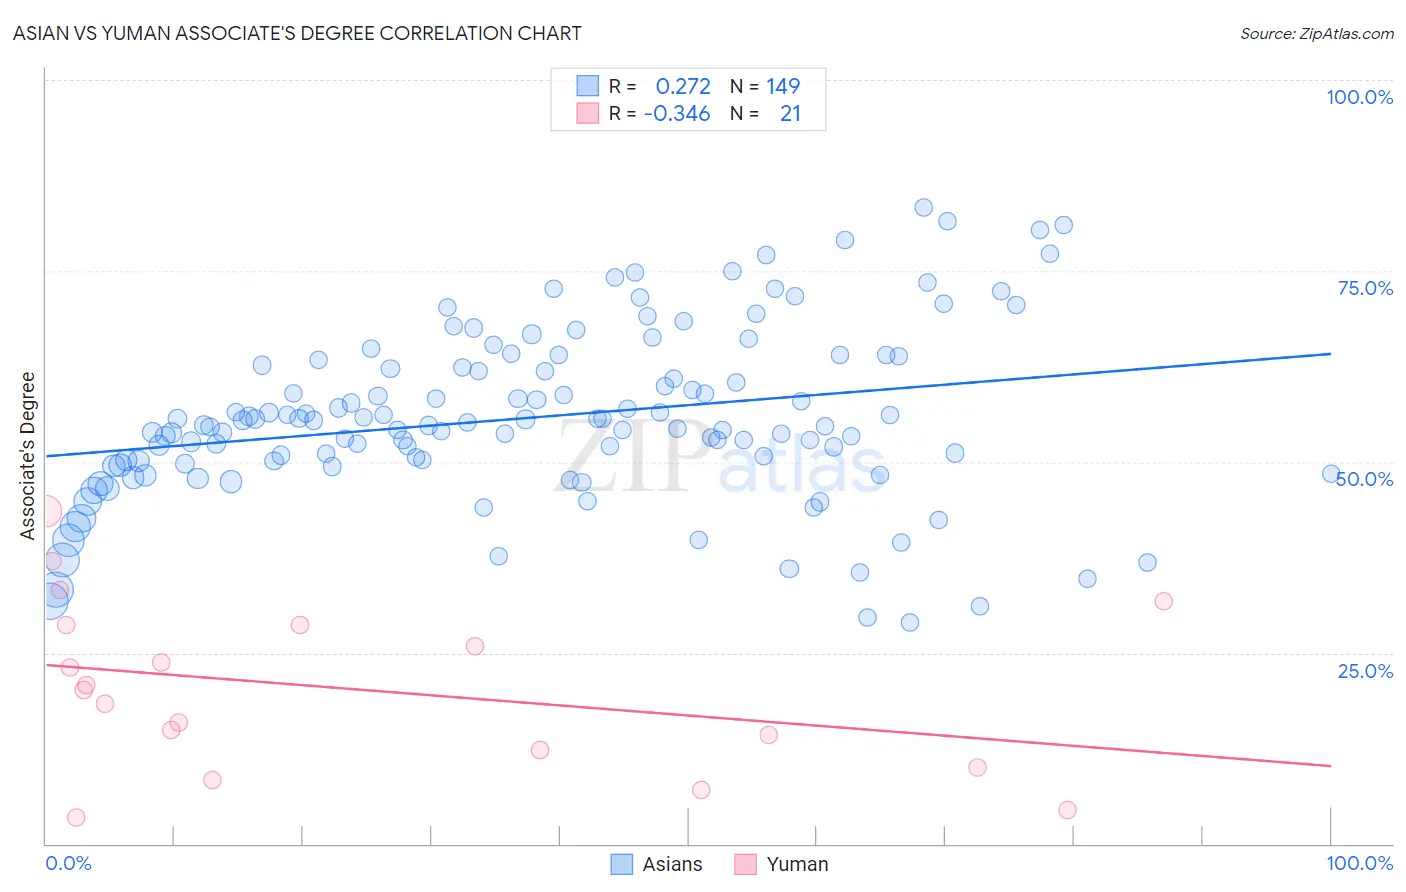
Task: Click the chart title text
Action: [x=297, y=33]
